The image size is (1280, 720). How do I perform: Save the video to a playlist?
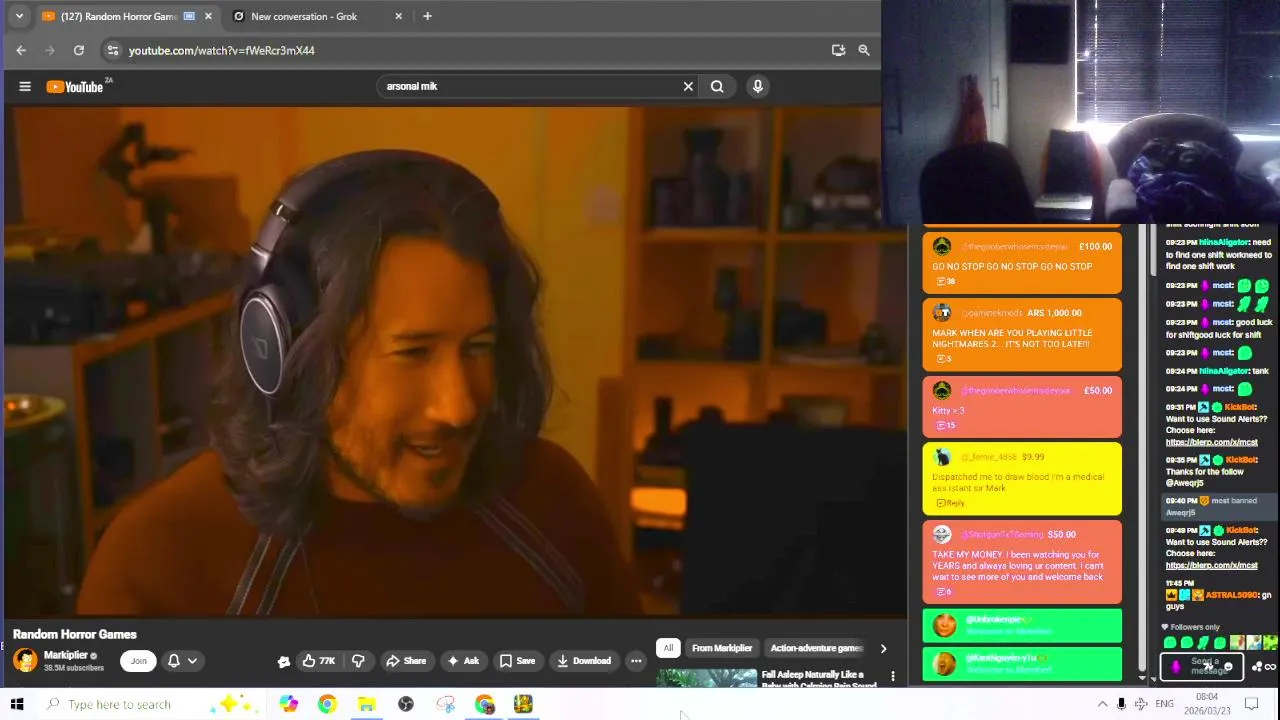click(x=518, y=661)
